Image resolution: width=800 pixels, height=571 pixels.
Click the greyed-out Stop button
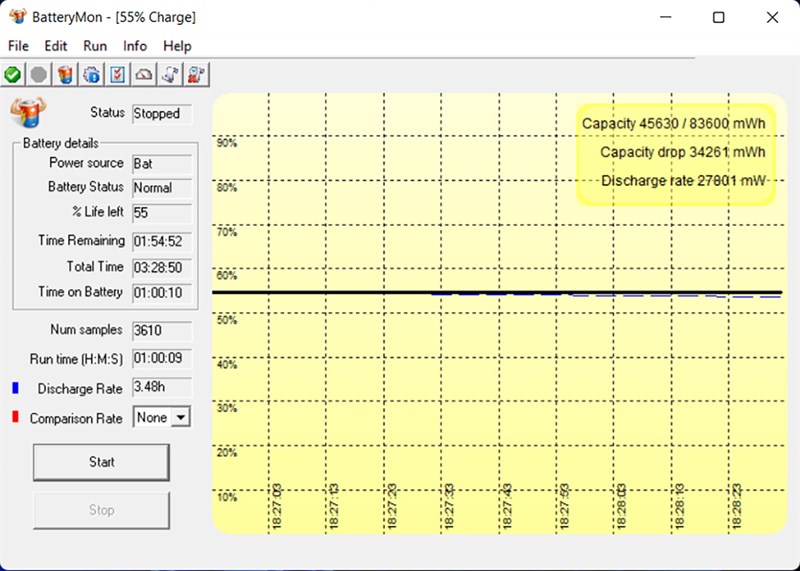click(101, 510)
